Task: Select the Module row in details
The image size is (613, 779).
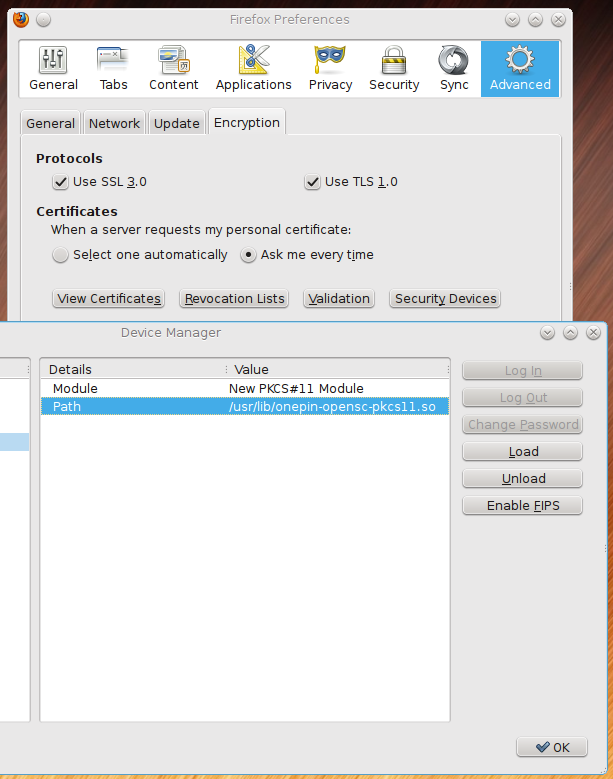Action: coord(245,389)
